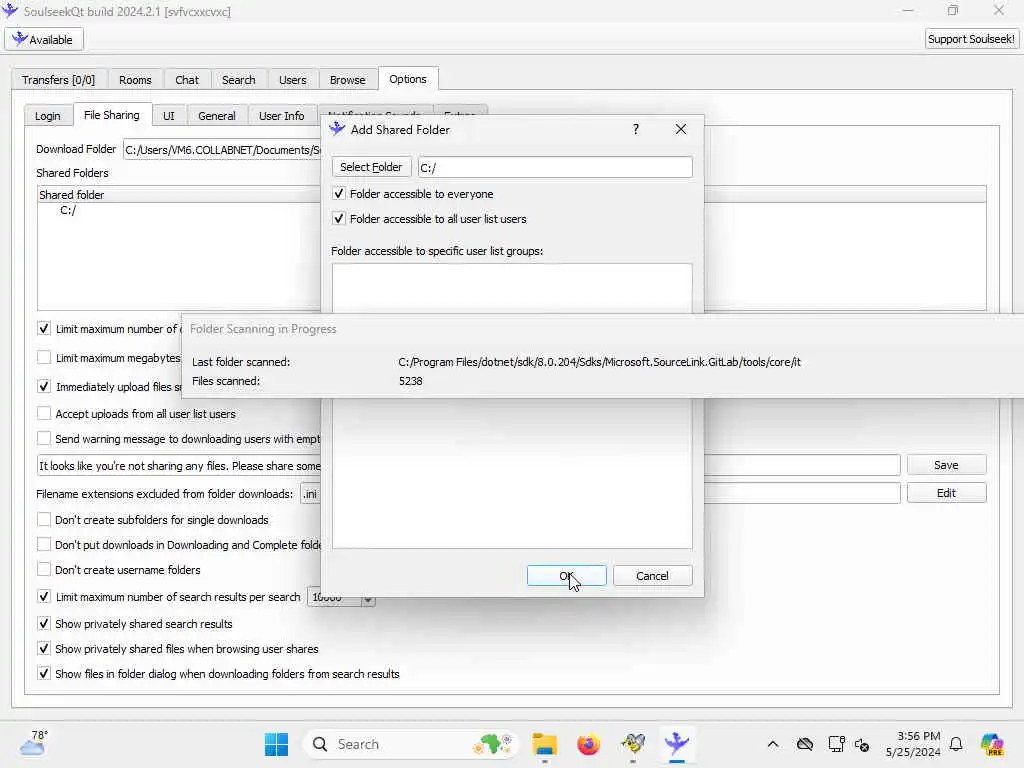This screenshot has height=768, width=1024.
Task: Click the warning message text field
Action: 179,466
